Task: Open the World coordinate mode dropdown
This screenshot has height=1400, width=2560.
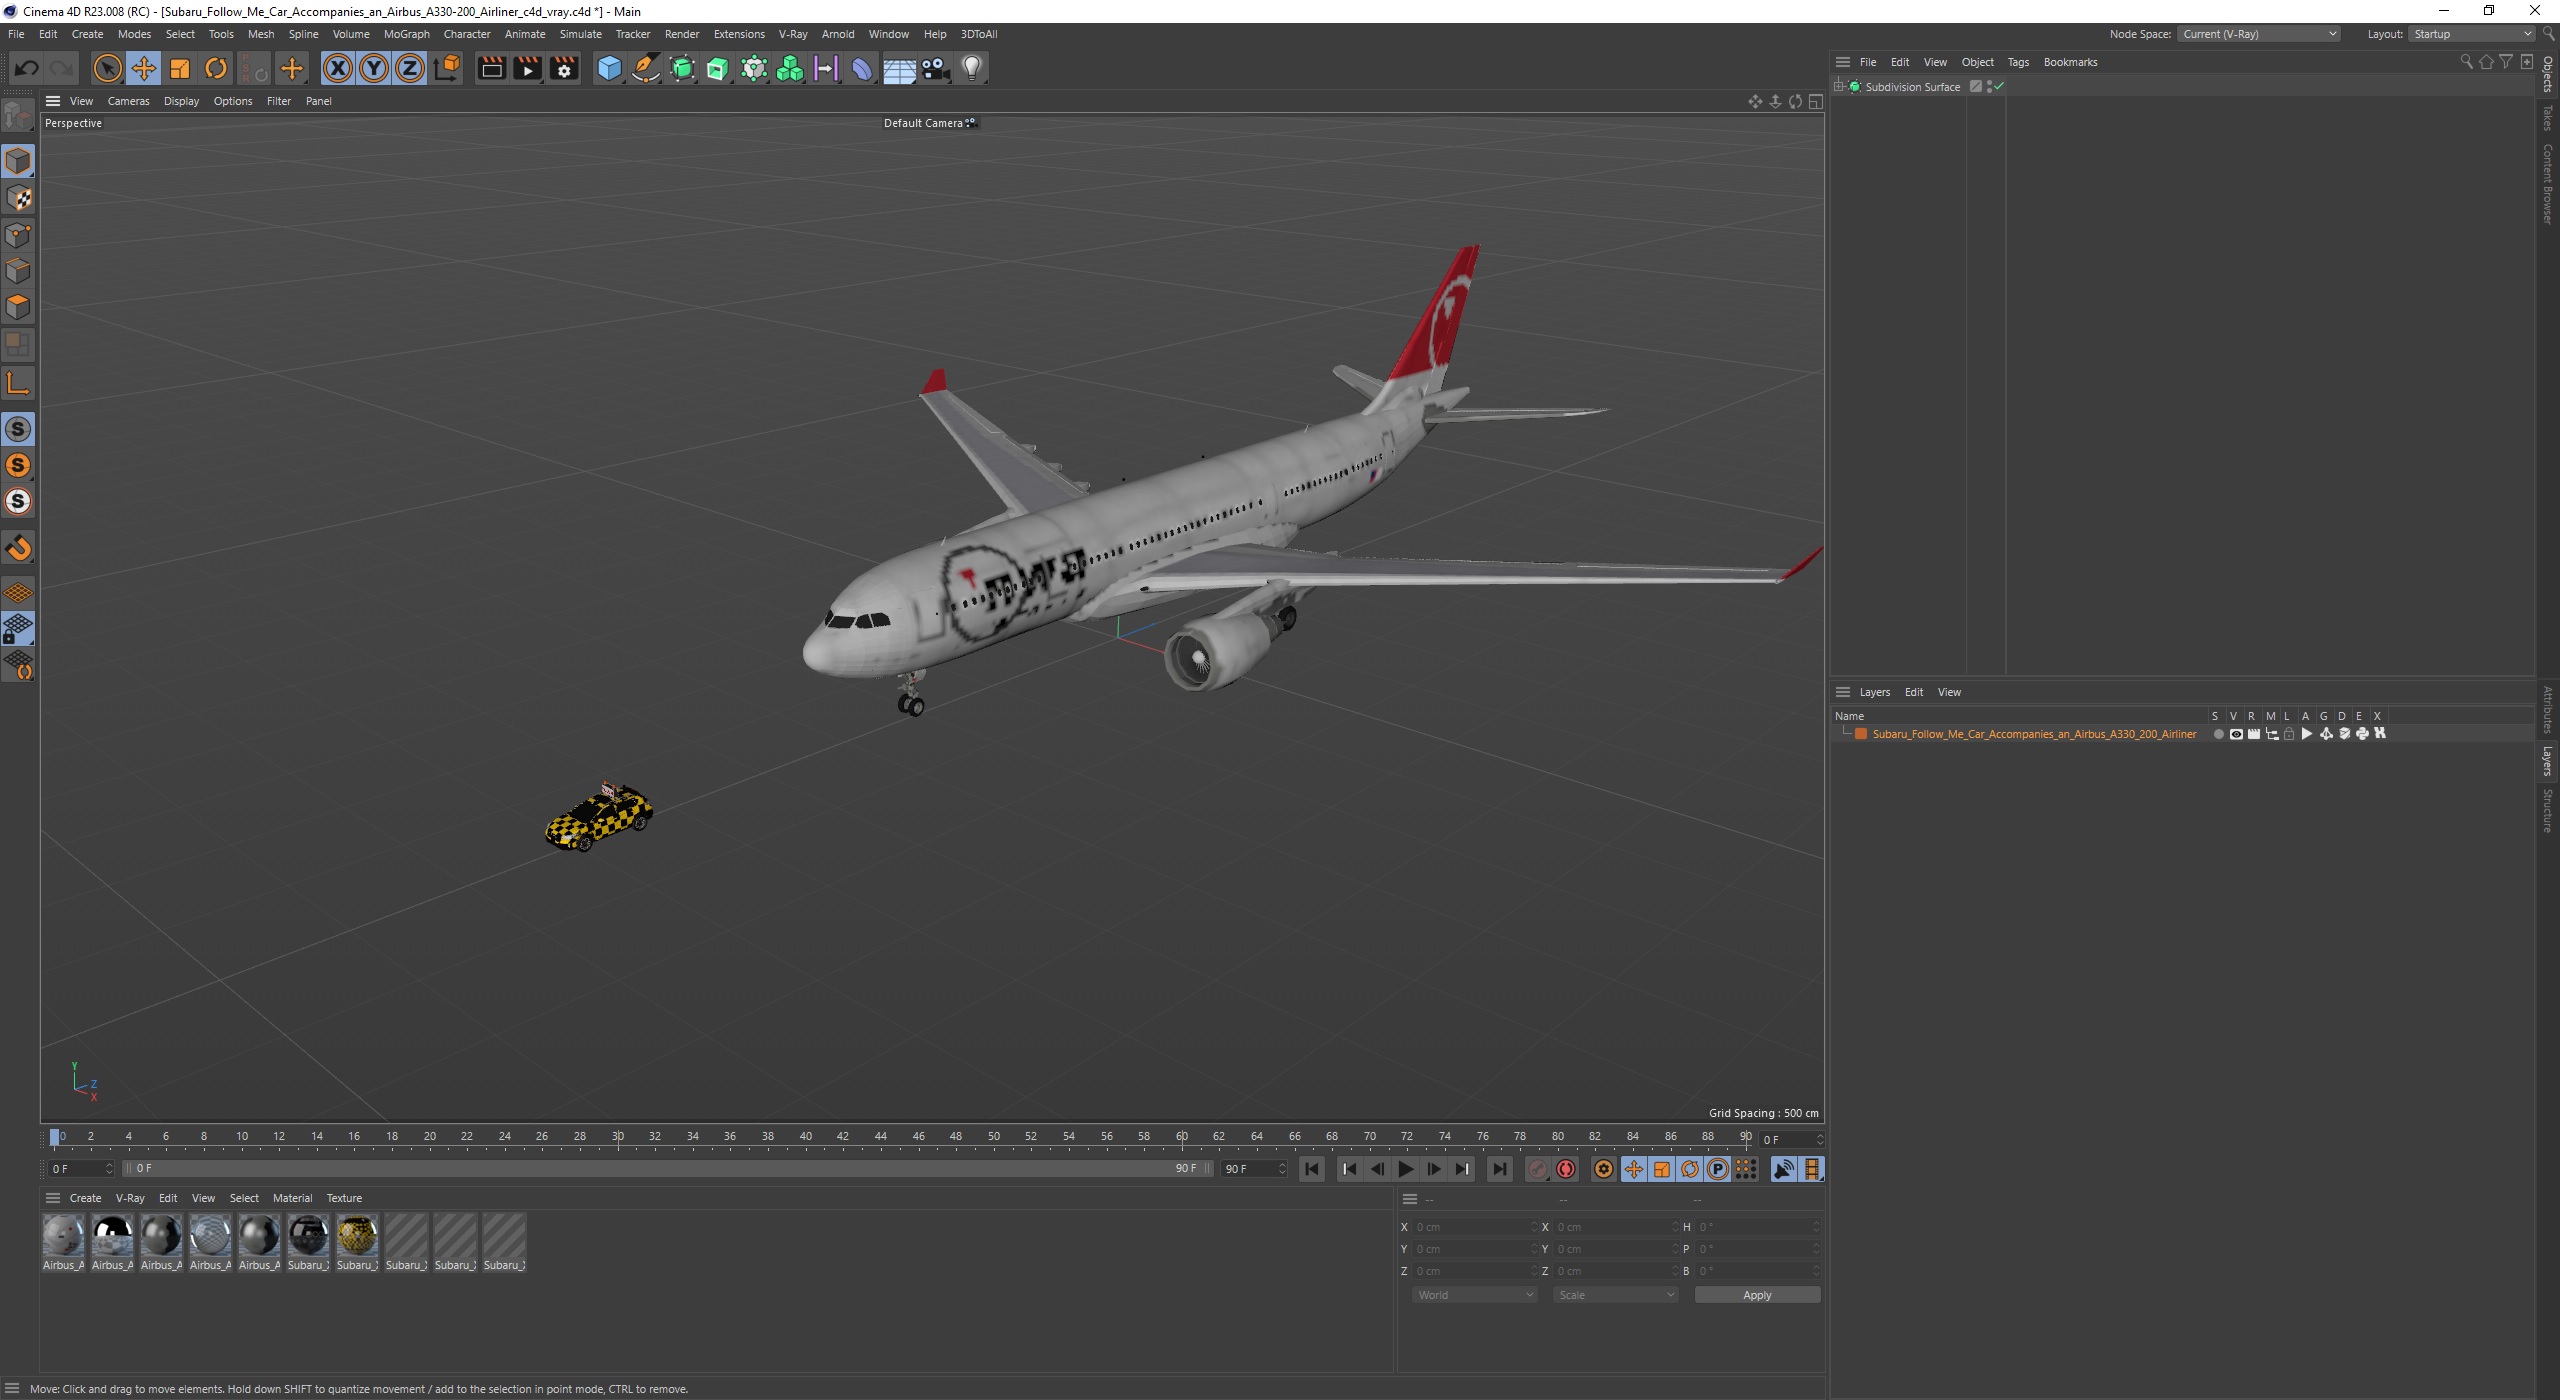Action: 1474,1295
